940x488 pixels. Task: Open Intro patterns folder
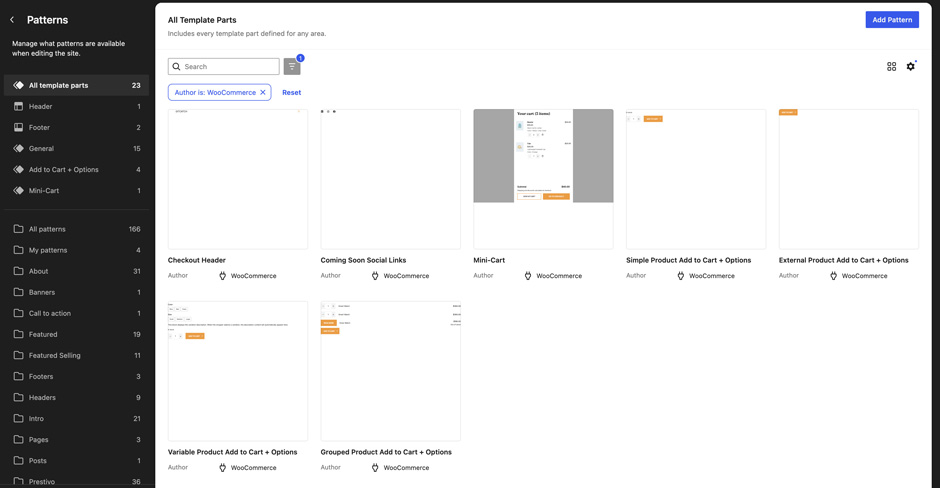pyautogui.click(x=76, y=418)
